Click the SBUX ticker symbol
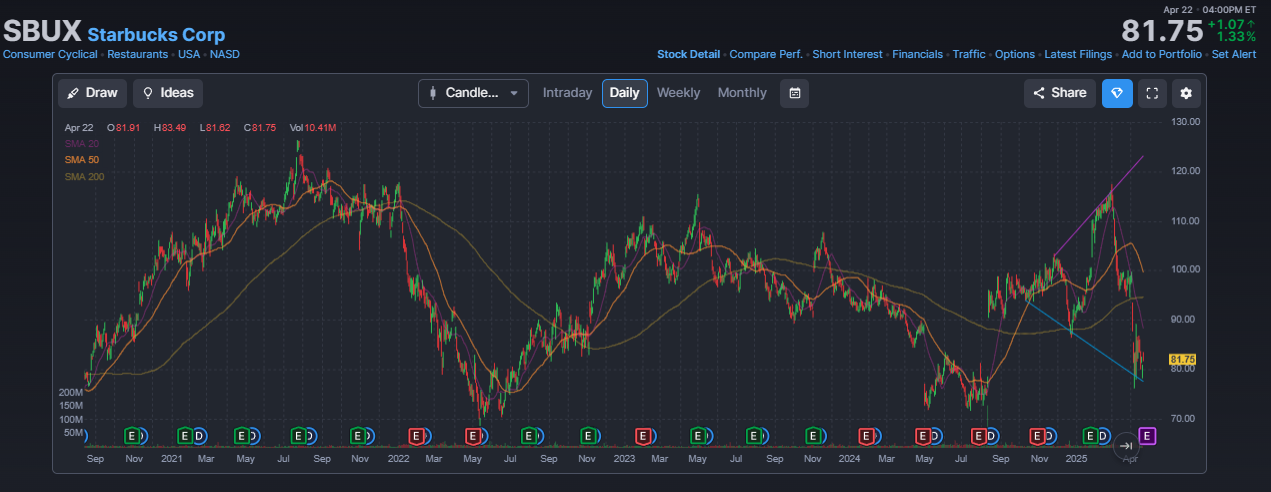The image size is (1271, 492). pos(42,33)
